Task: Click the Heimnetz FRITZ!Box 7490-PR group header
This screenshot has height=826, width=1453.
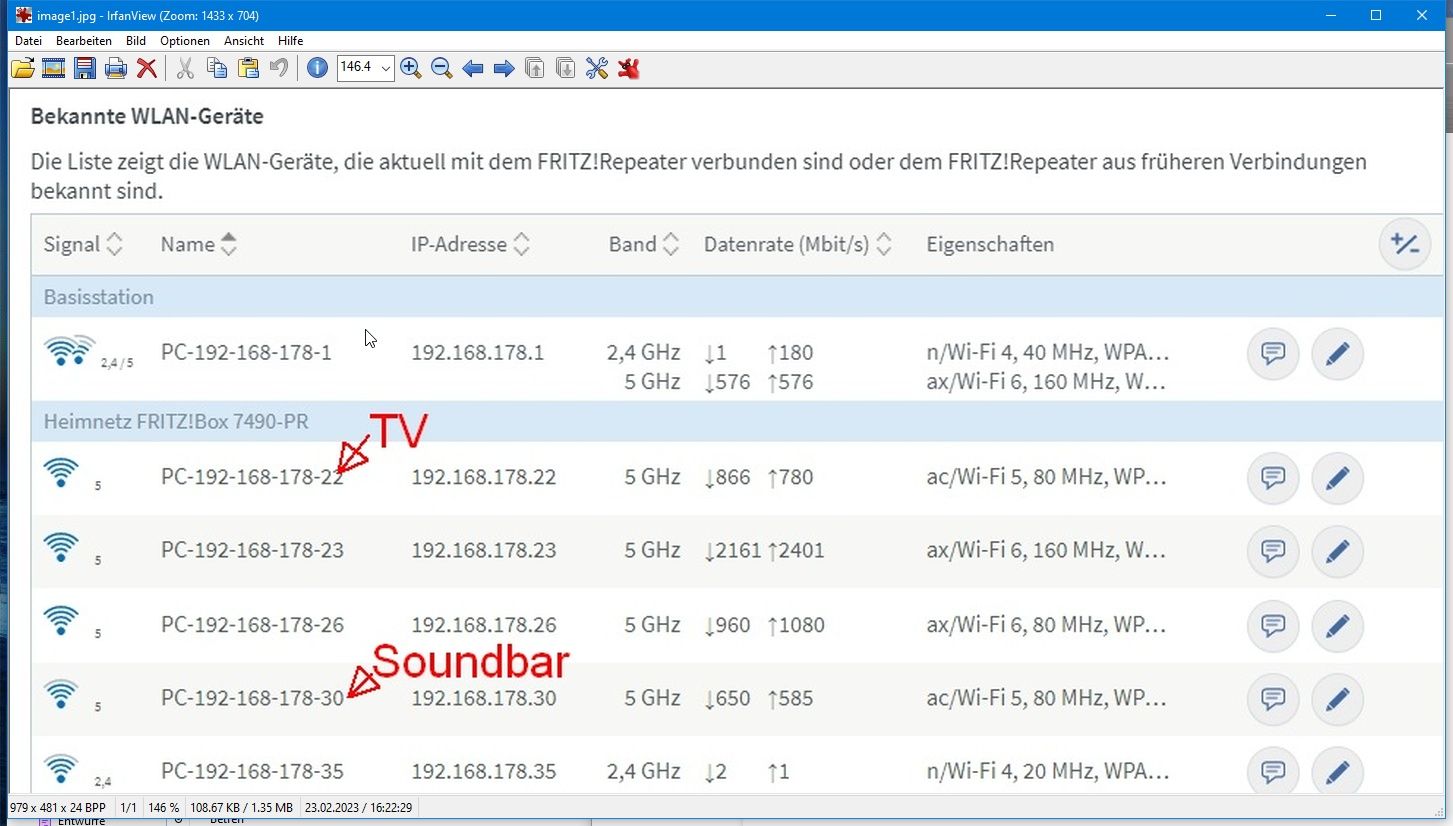Action: 737,422
